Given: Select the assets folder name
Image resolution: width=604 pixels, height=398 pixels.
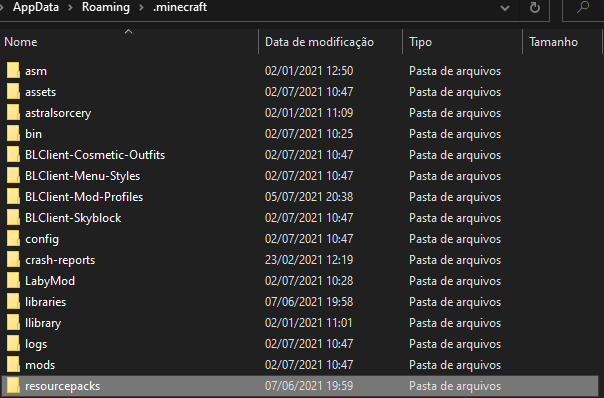Looking at the screenshot, I should coord(40,92).
